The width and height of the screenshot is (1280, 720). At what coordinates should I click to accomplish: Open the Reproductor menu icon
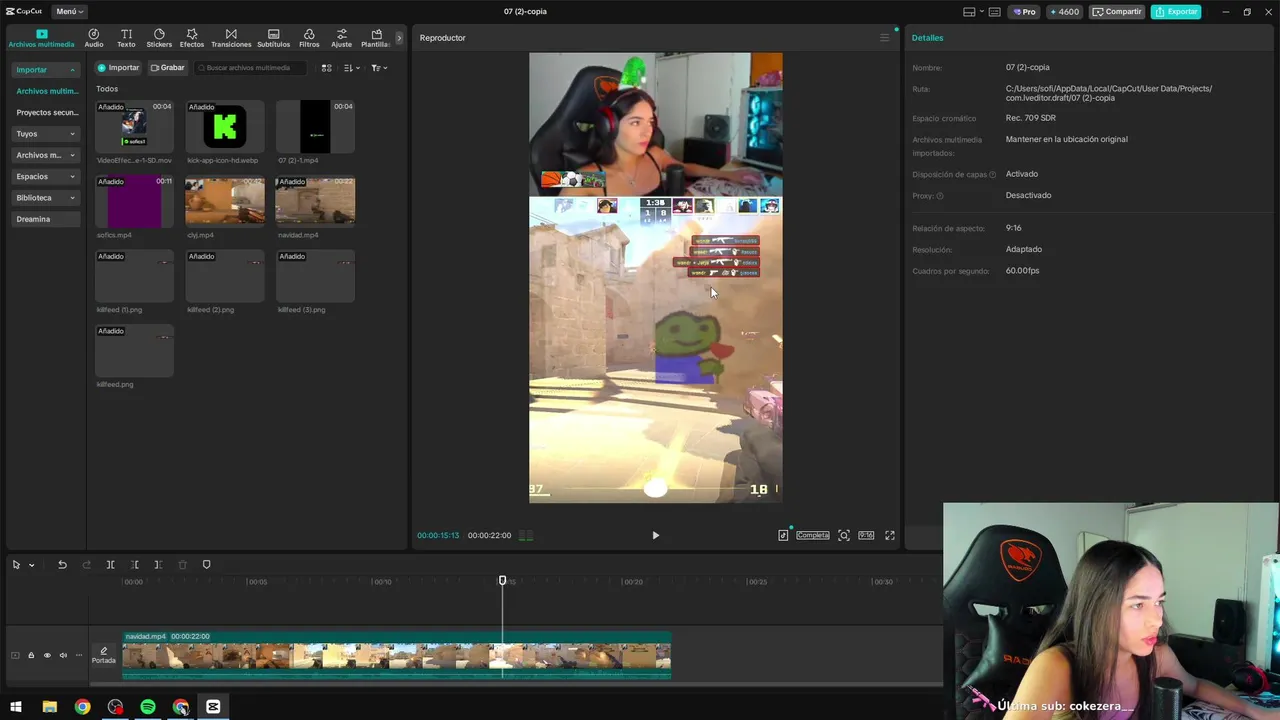tap(884, 38)
